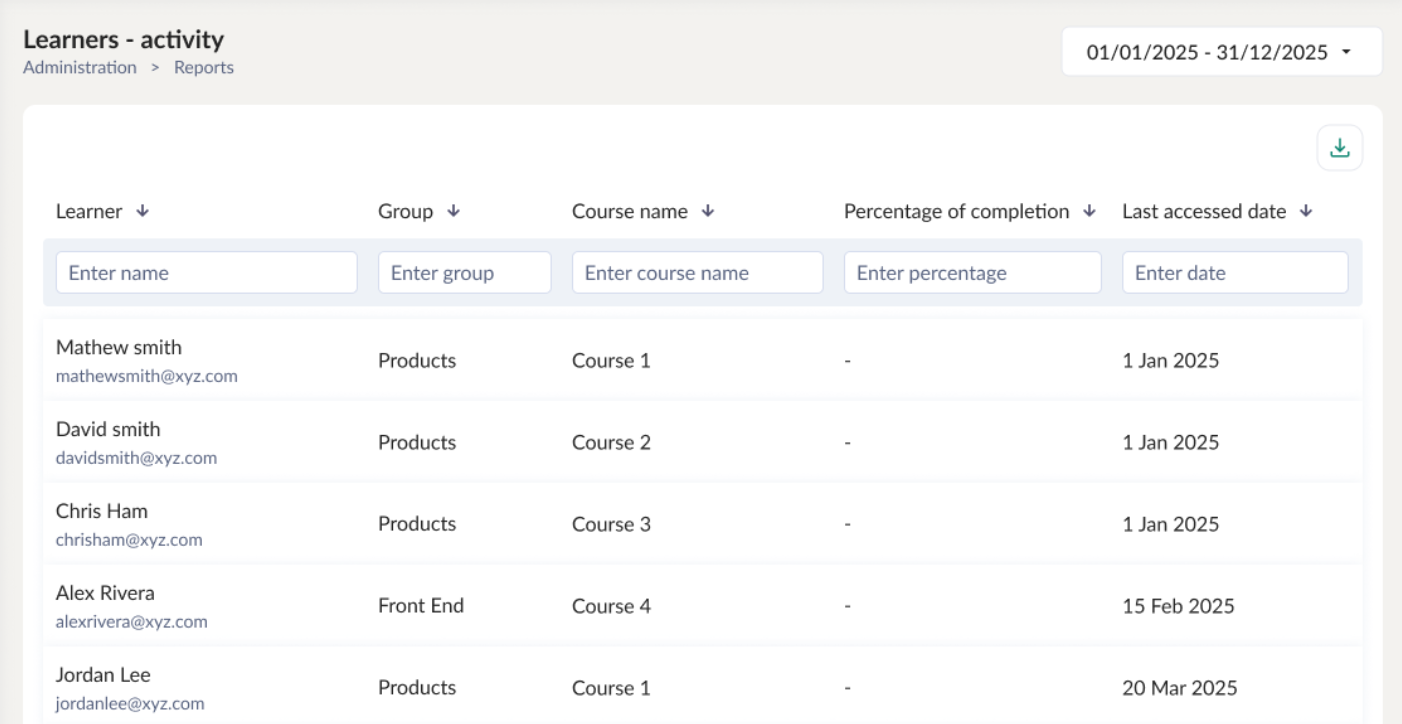The image size is (1402, 724).
Task: Click the Front End group cell
Action: coord(420,606)
